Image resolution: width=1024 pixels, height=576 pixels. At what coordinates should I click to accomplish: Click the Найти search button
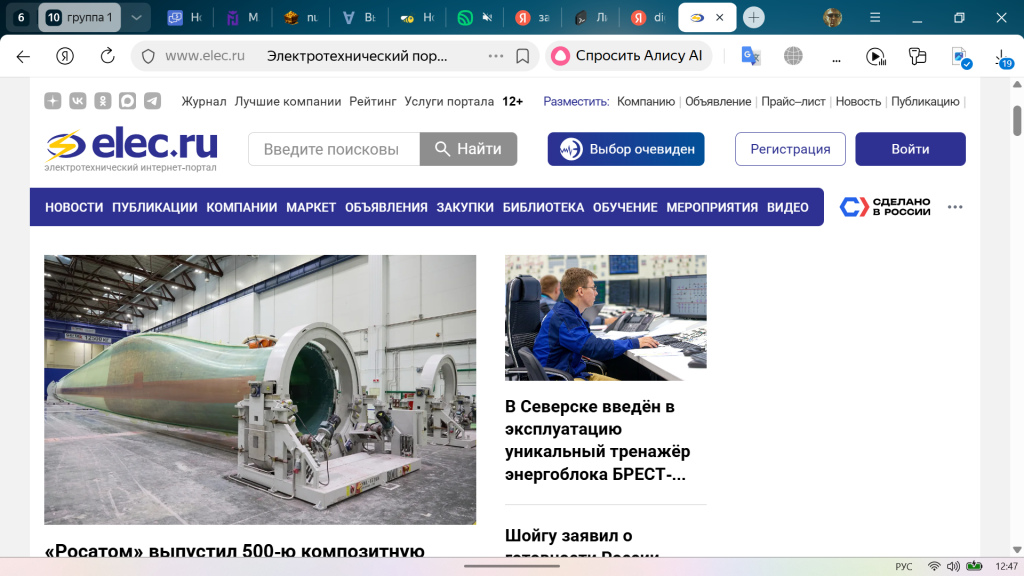pos(468,149)
